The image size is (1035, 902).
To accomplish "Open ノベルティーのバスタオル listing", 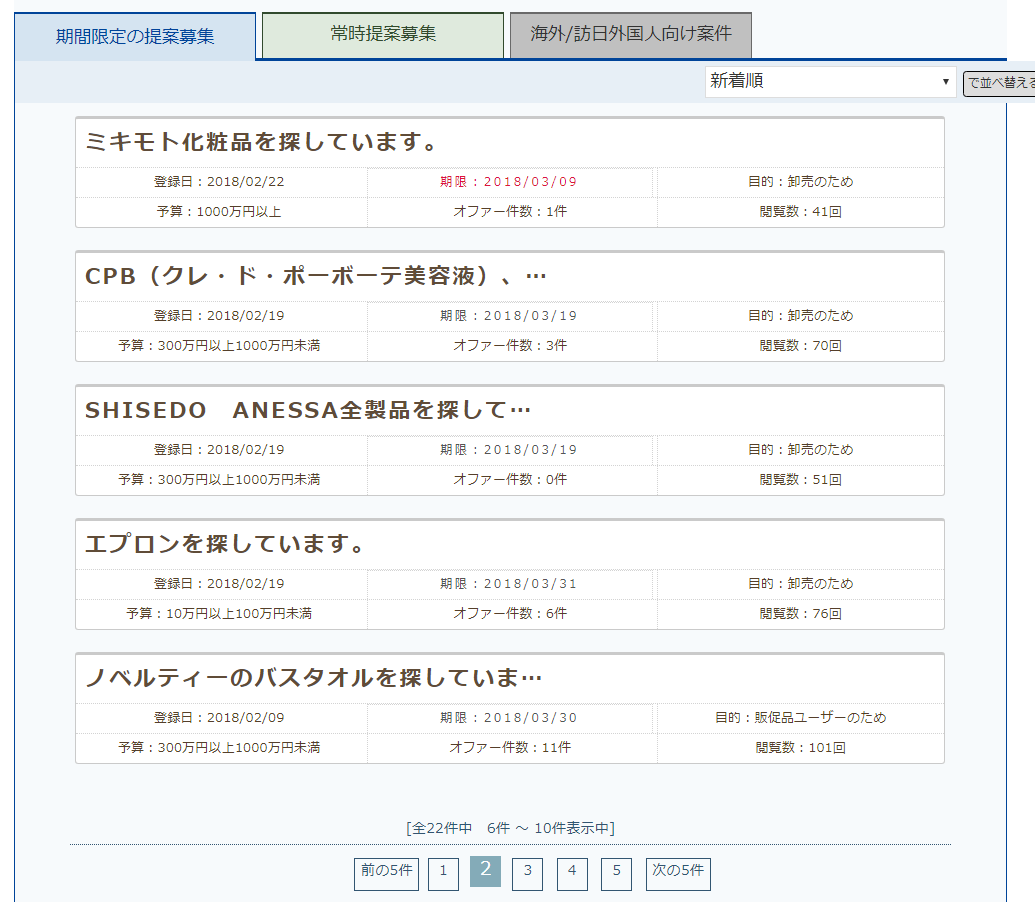I will click(x=314, y=678).
